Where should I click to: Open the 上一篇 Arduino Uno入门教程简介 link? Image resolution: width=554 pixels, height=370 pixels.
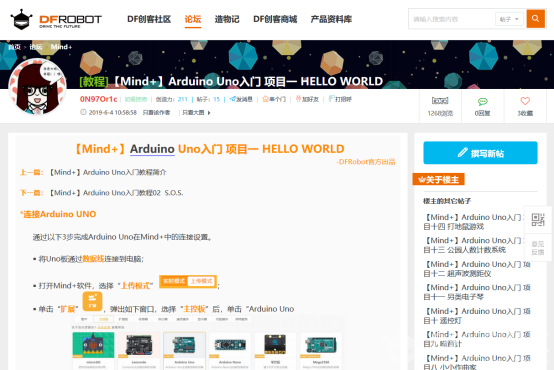(108, 172)
